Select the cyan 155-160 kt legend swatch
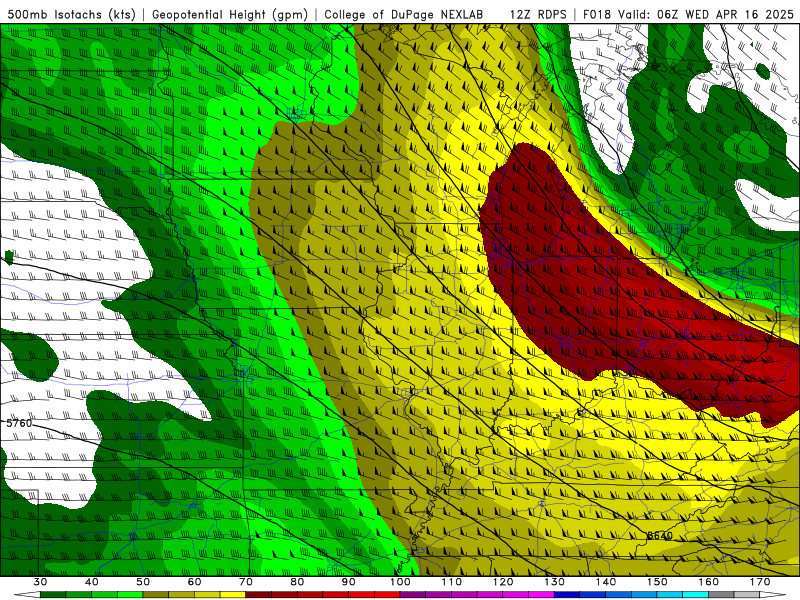 (x=696, y=595)
